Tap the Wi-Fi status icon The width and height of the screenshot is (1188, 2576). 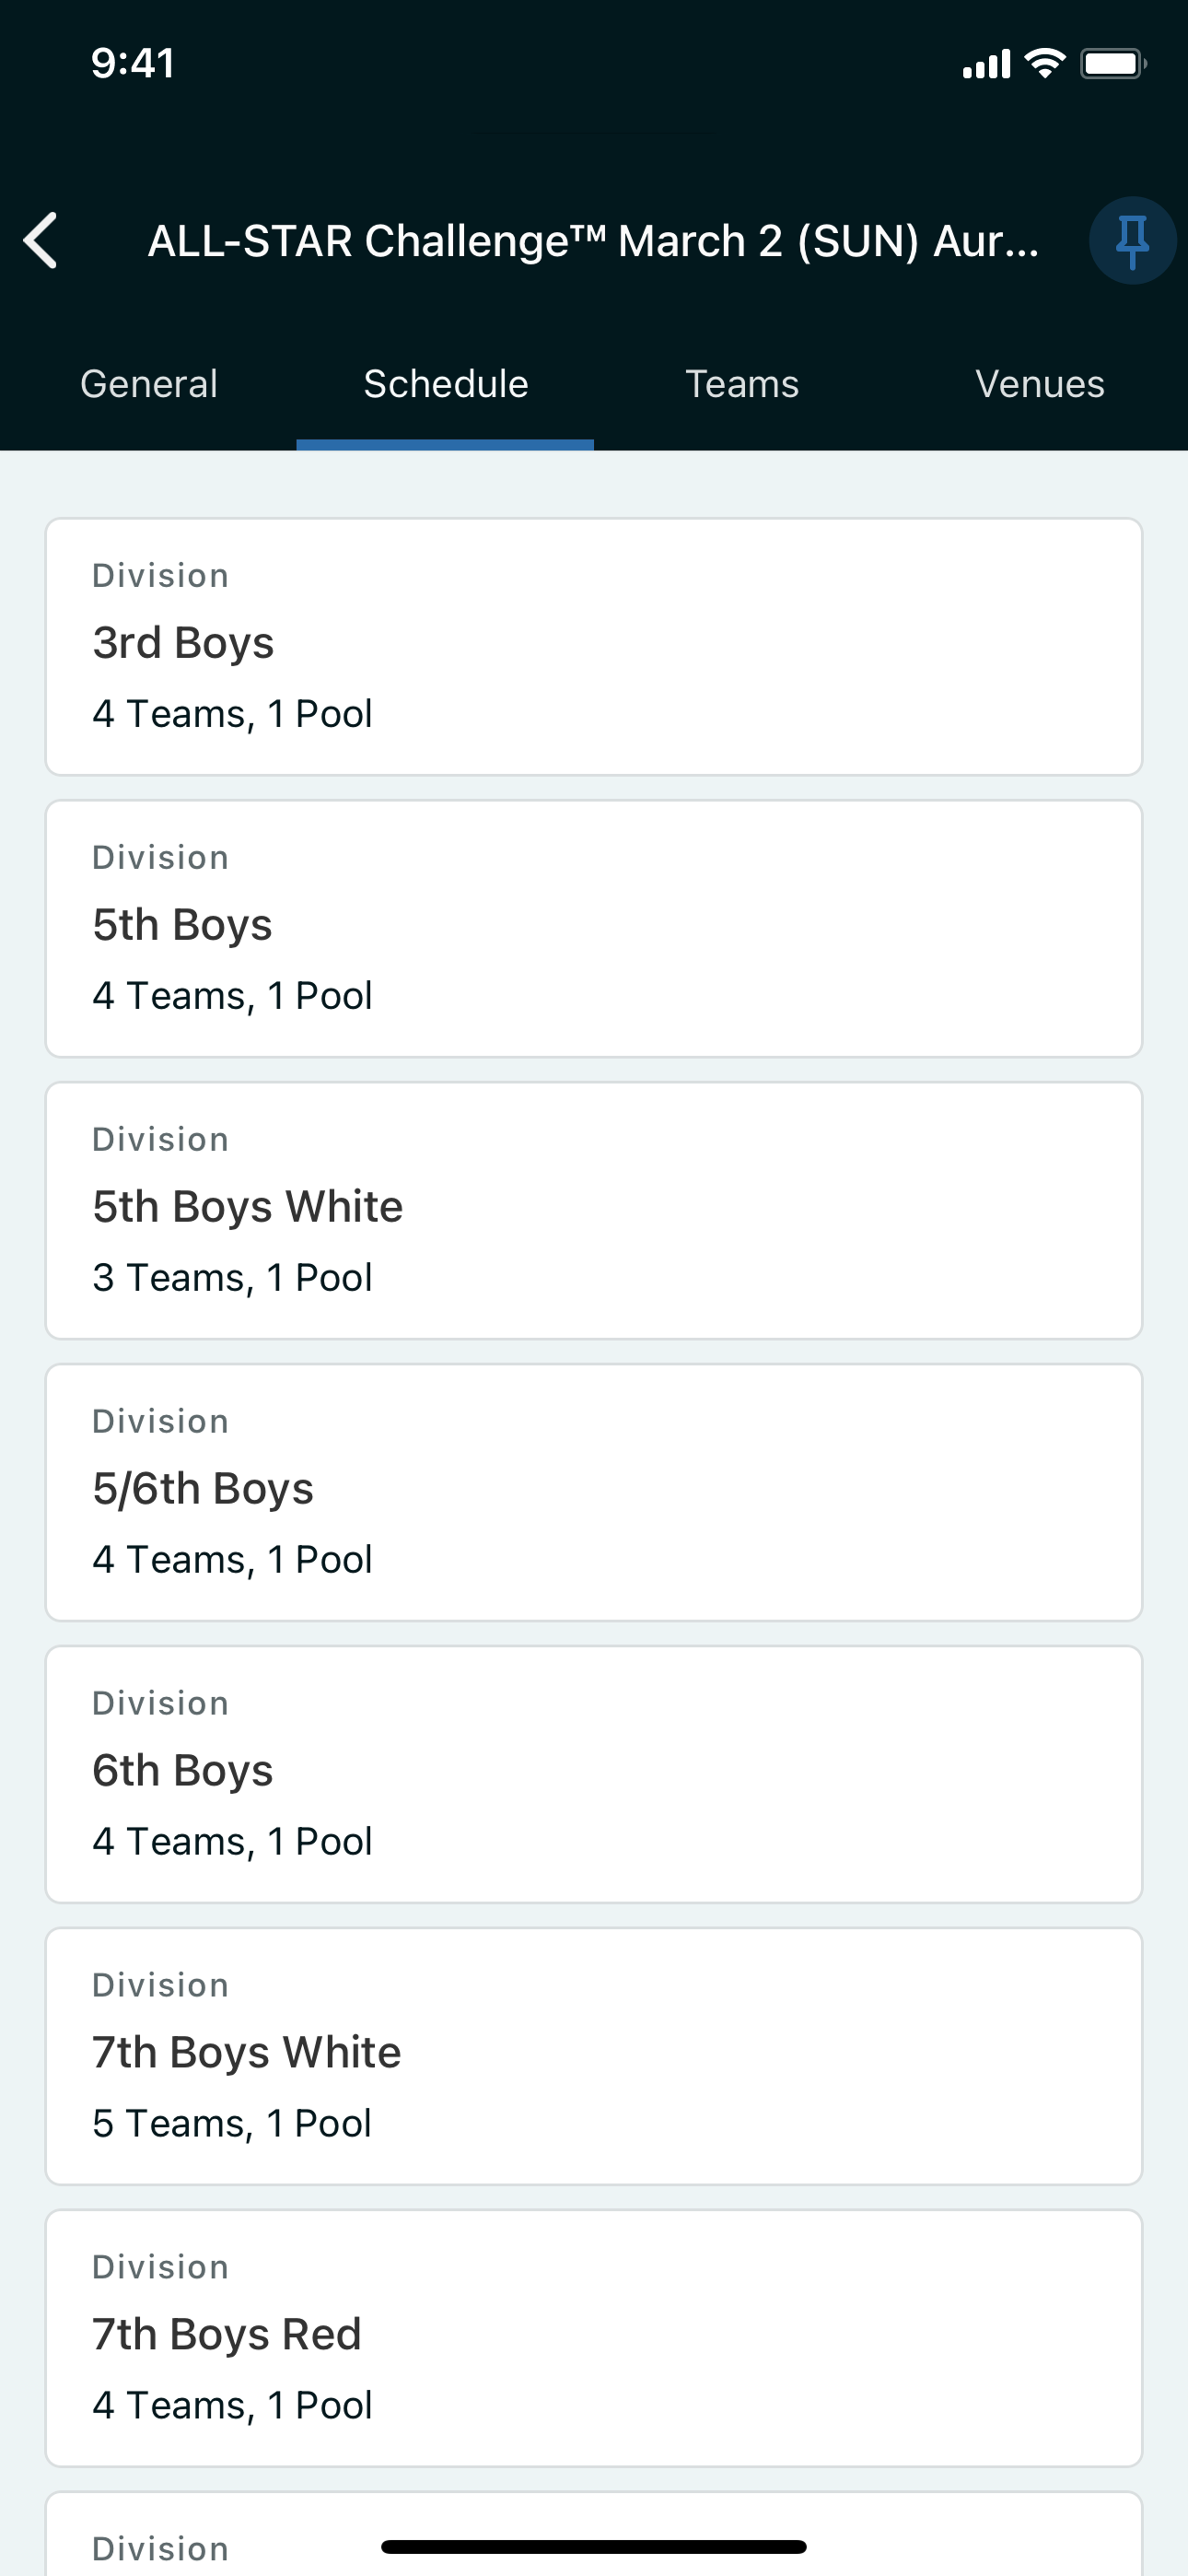pos(1045,64)
